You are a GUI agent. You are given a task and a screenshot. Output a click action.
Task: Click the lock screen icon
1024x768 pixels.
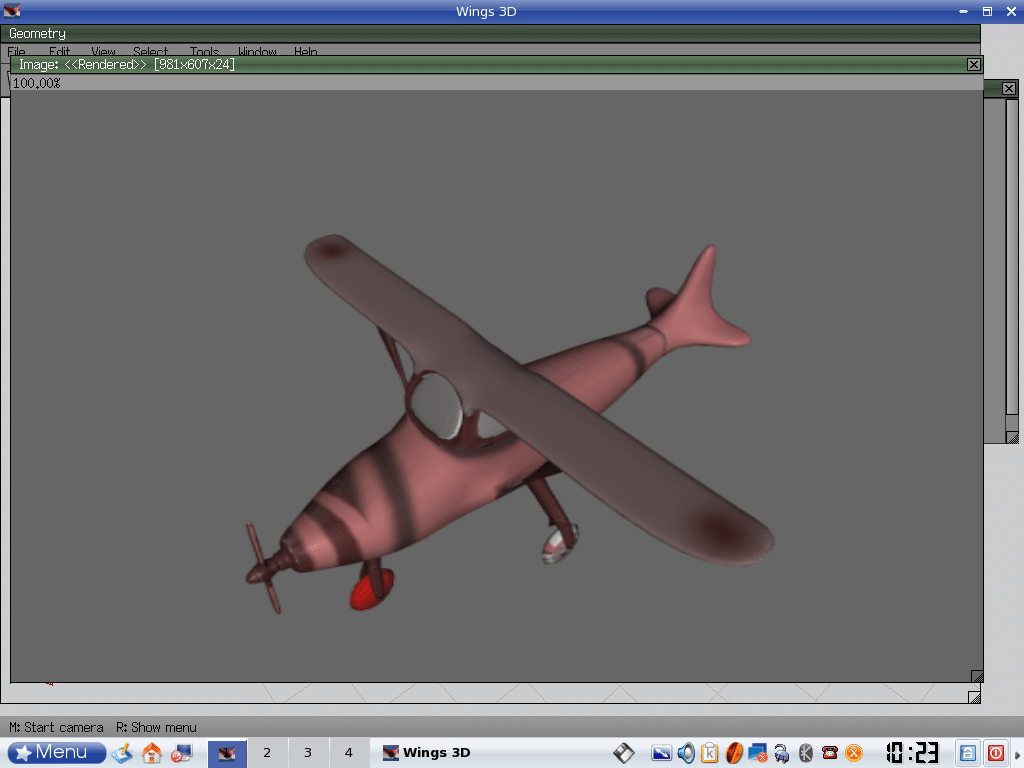(968, 753)
